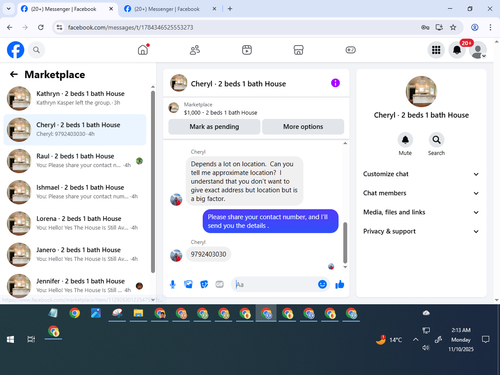Open Janero's 2 beds 1 bath House chat
This screenshot has width=500, height=375.
[x=75, y=255]
